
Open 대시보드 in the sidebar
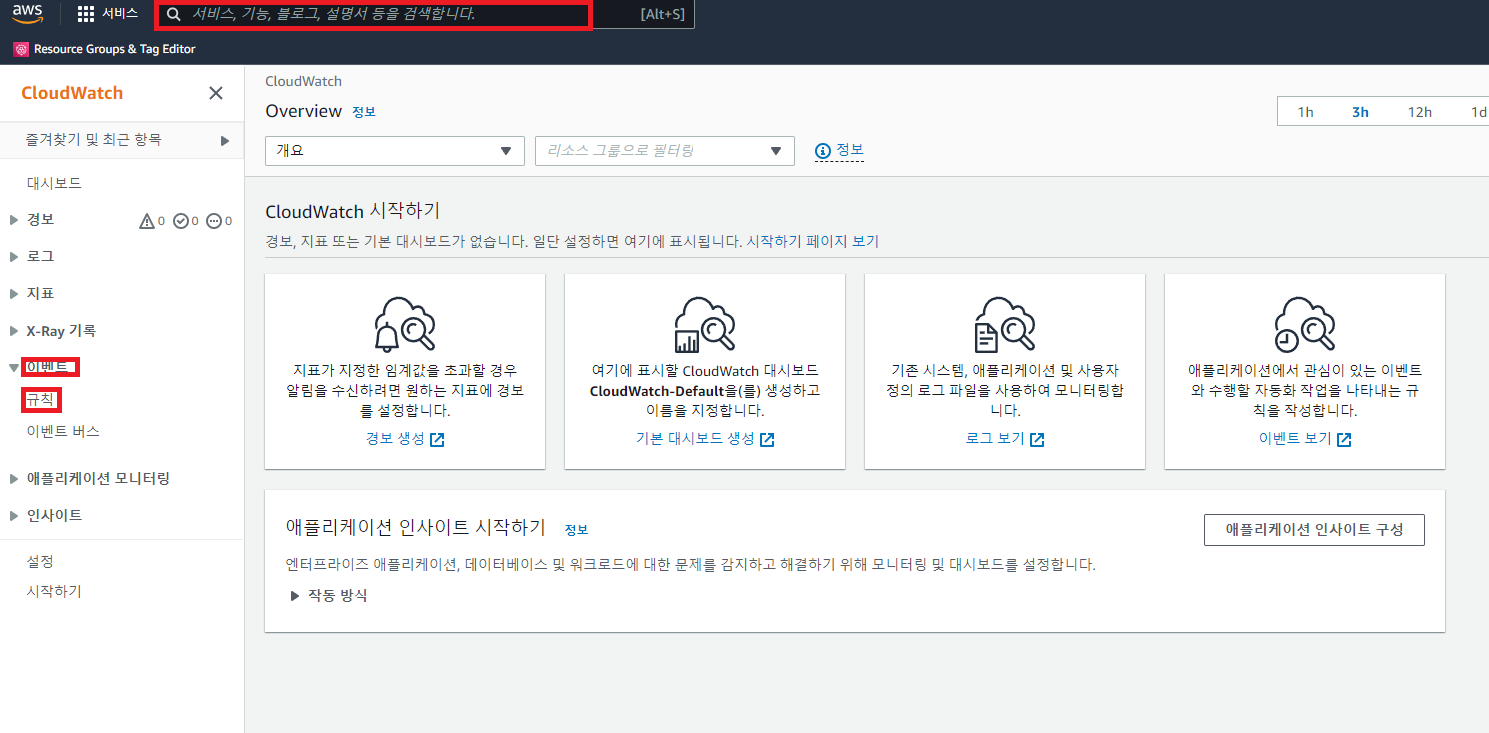[54, 183]
